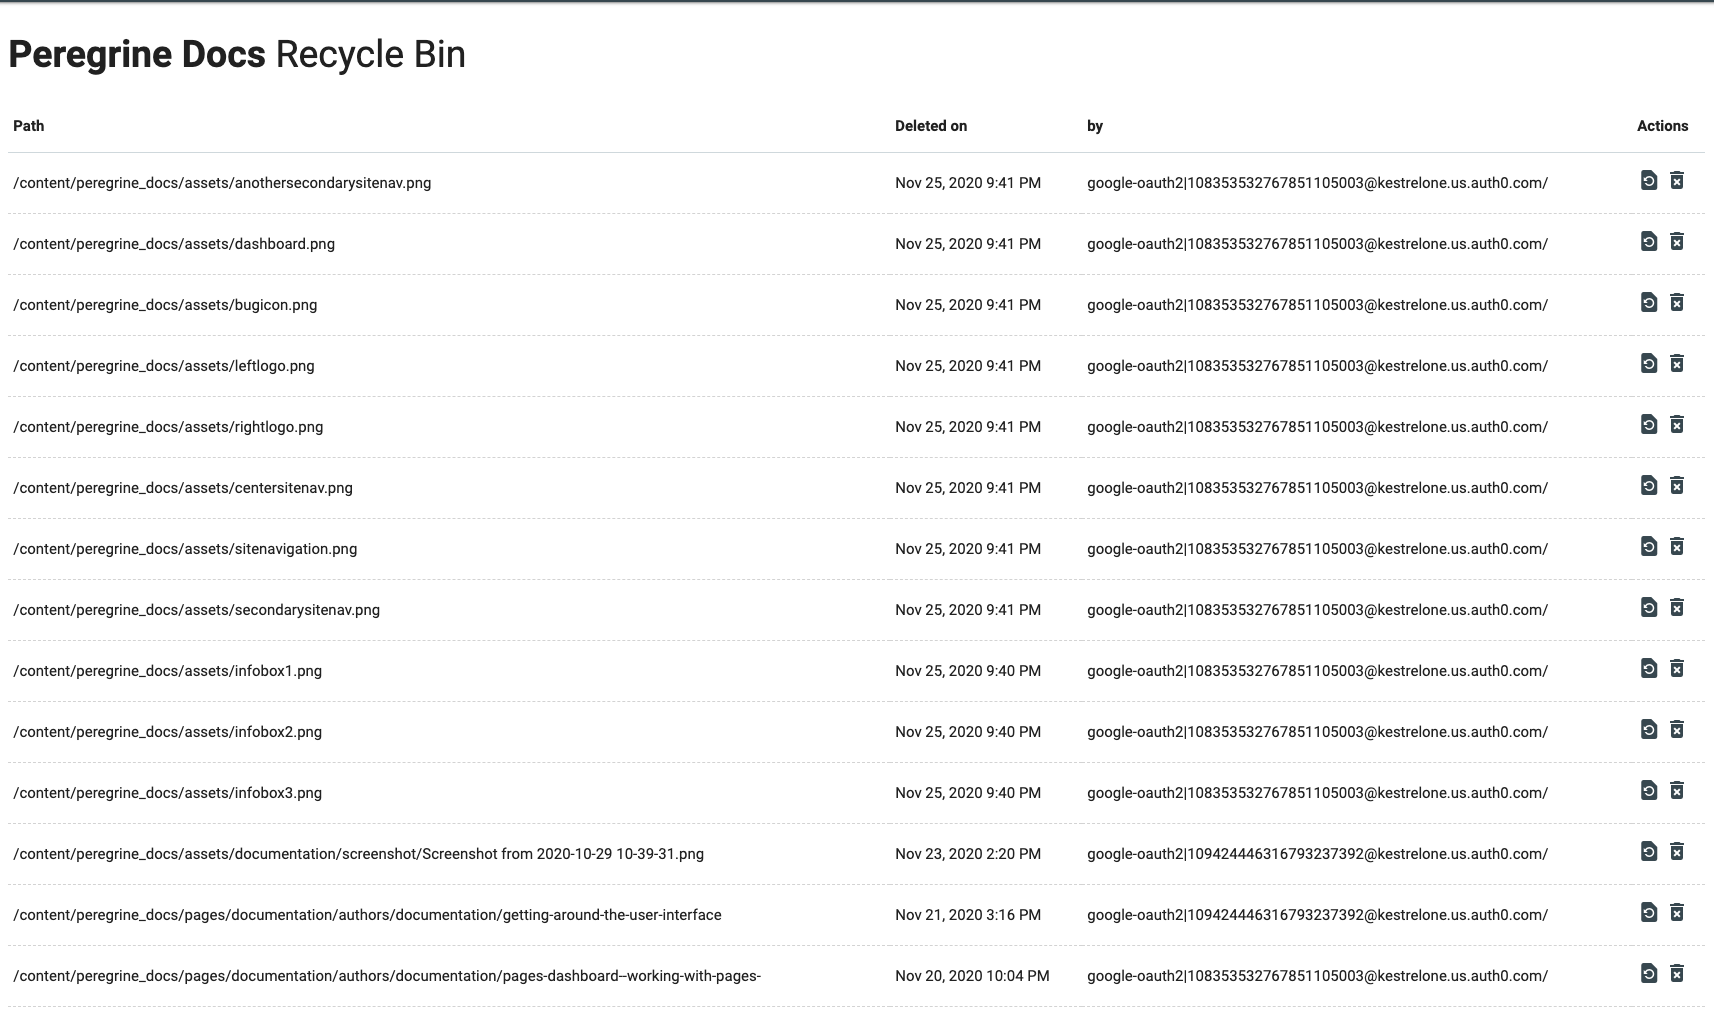Click the Actions column header
The height and width of the screenshot is (1017, 1714).
point(1662,126)
